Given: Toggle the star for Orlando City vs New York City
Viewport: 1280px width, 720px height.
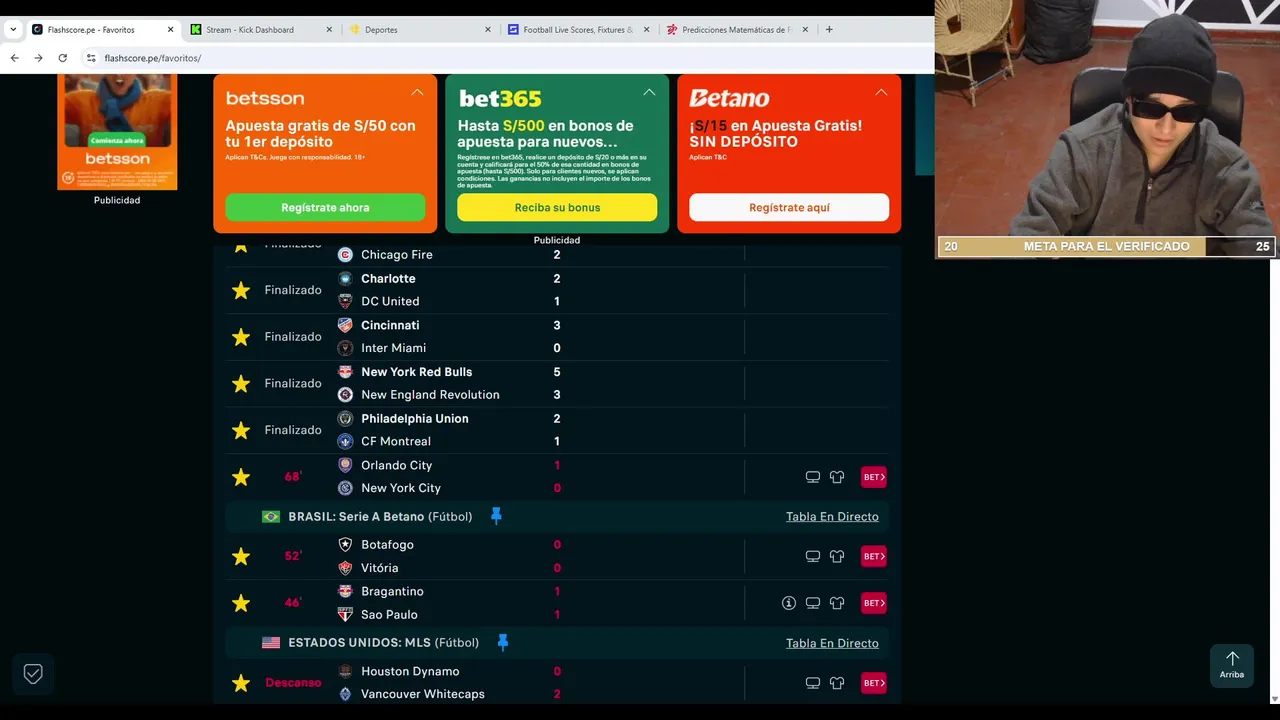Looking at the screenshot, I should tap(241, 477).
